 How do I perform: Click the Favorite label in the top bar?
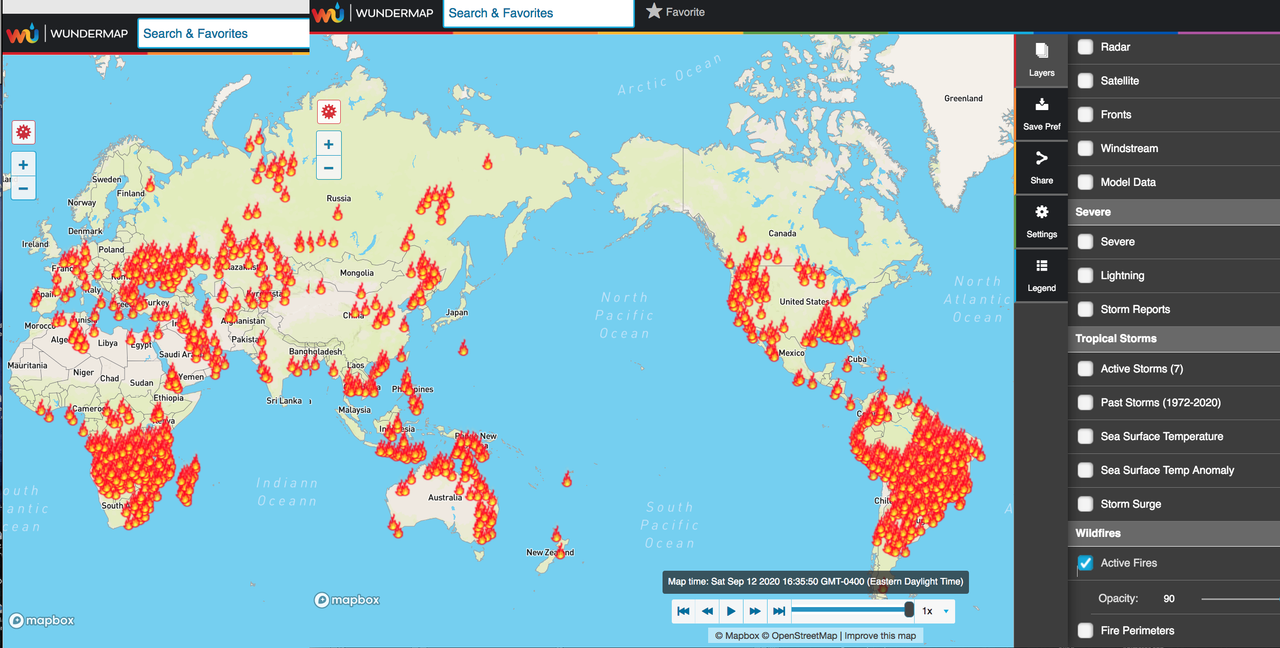685,12
